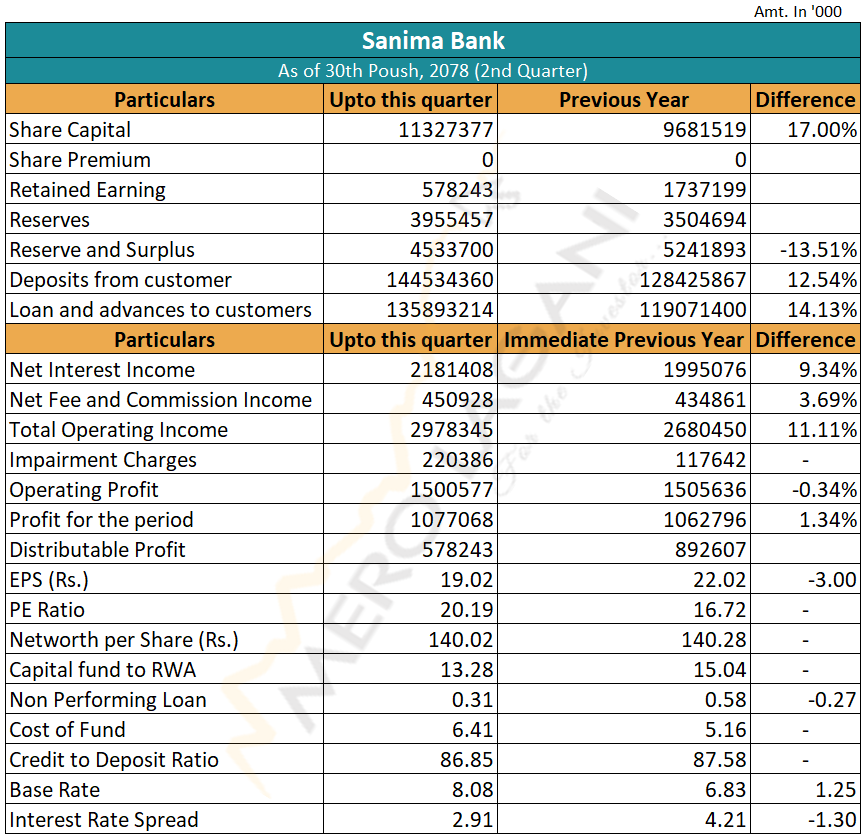Viewport: 867px width, 838px height.
Task: Click the 'EPS (Rs.)' row label
Action: coord(49,580)
